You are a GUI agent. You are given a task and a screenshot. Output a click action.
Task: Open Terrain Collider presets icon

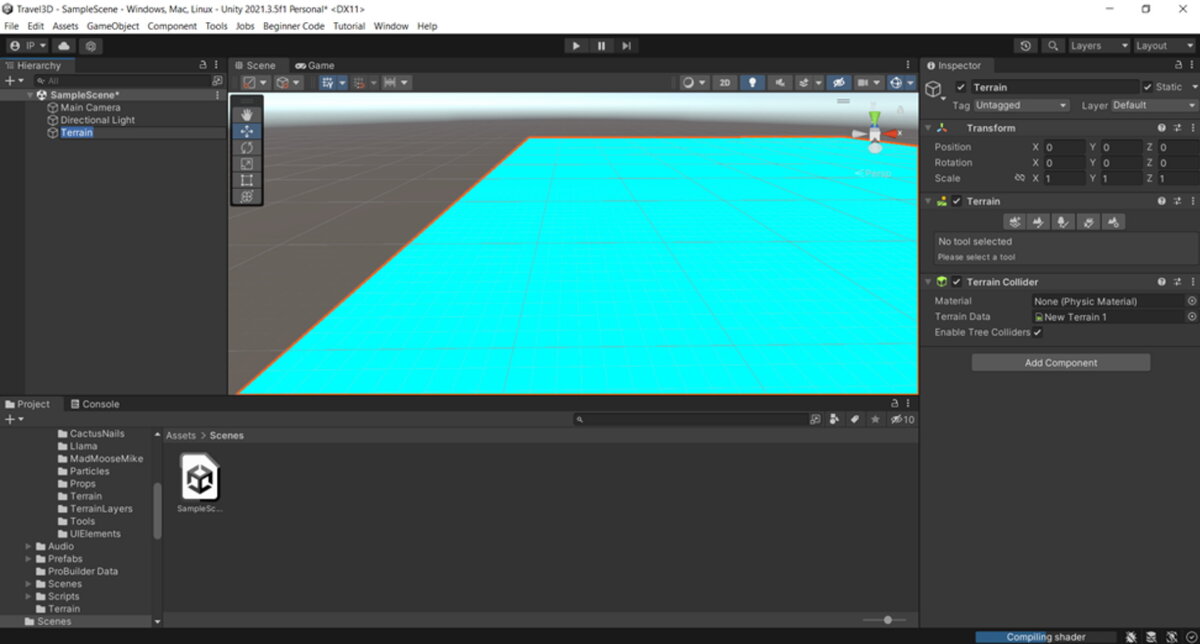tap(1177, 282)
